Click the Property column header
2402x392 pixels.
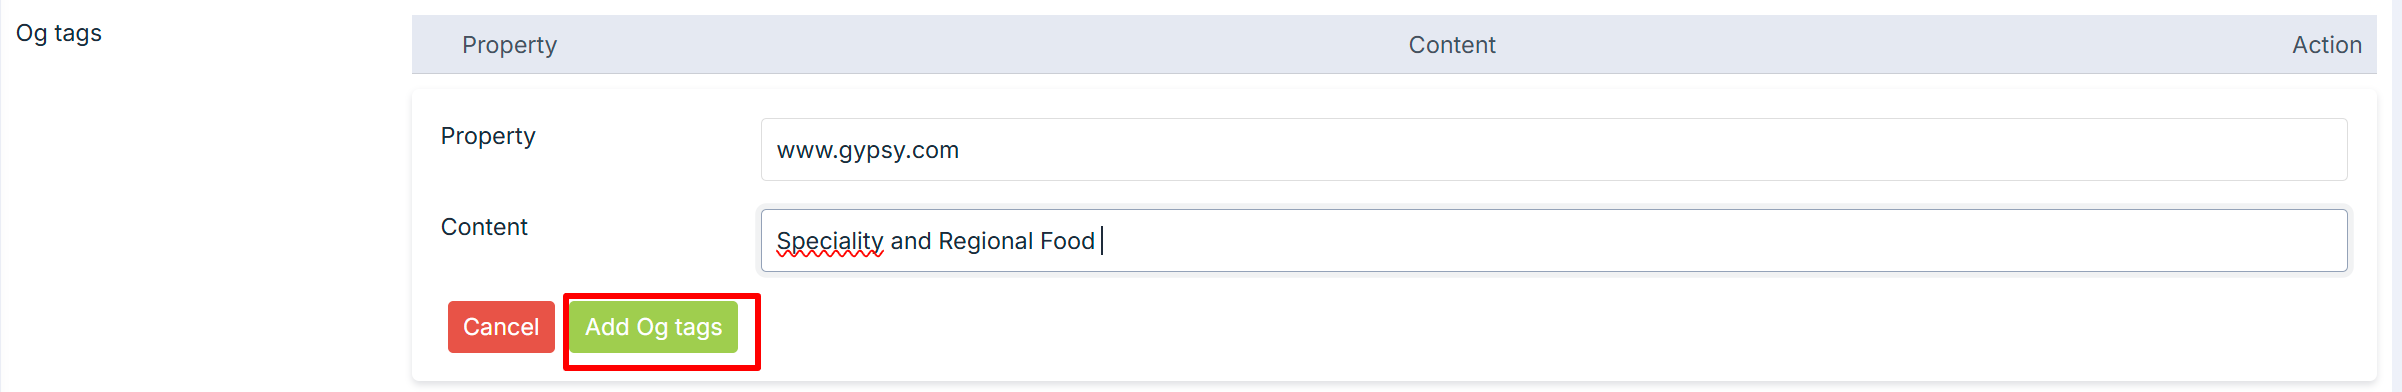[x=509, y=45]
